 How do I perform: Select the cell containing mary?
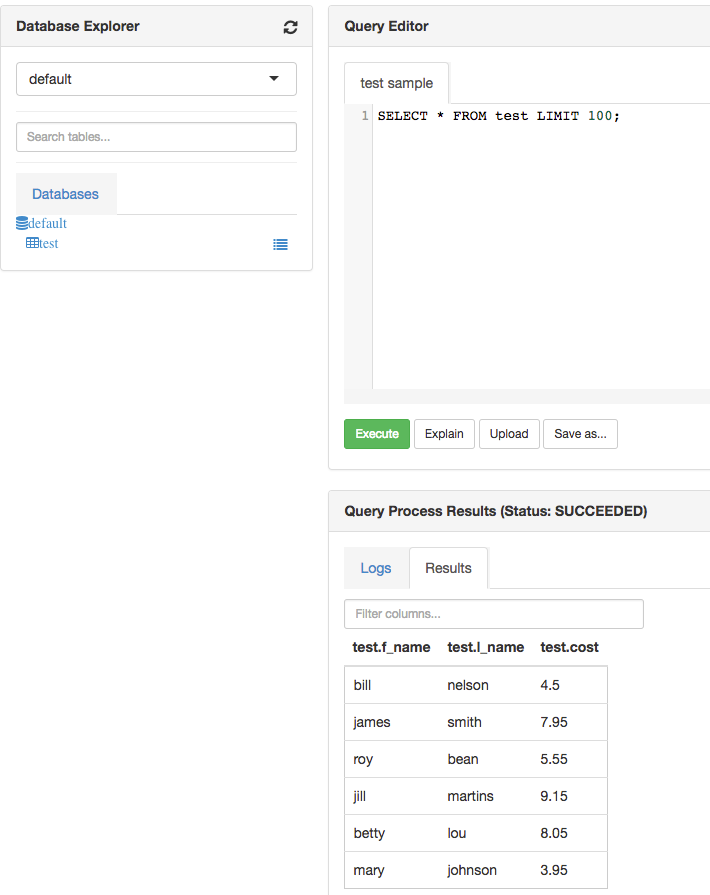pyautogui.click(x=392, y=870)
